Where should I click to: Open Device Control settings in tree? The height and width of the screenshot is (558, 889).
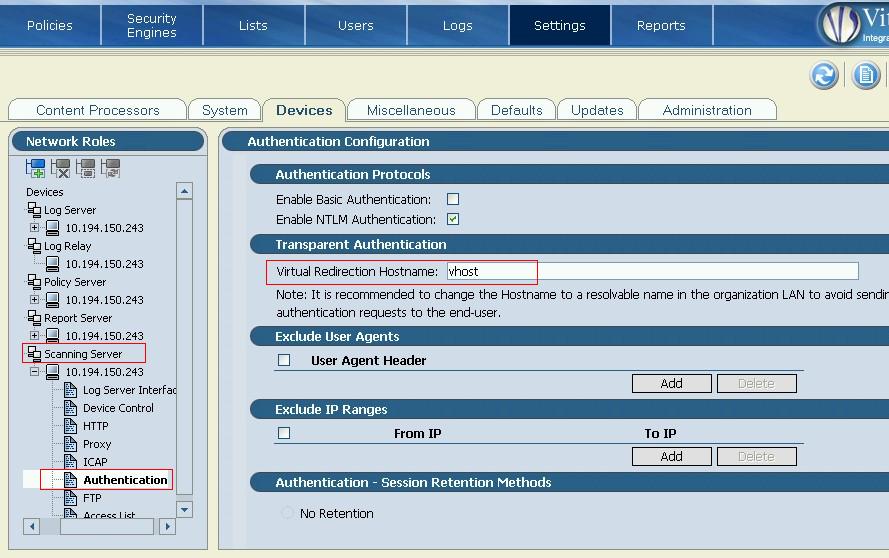coord(118,408)
